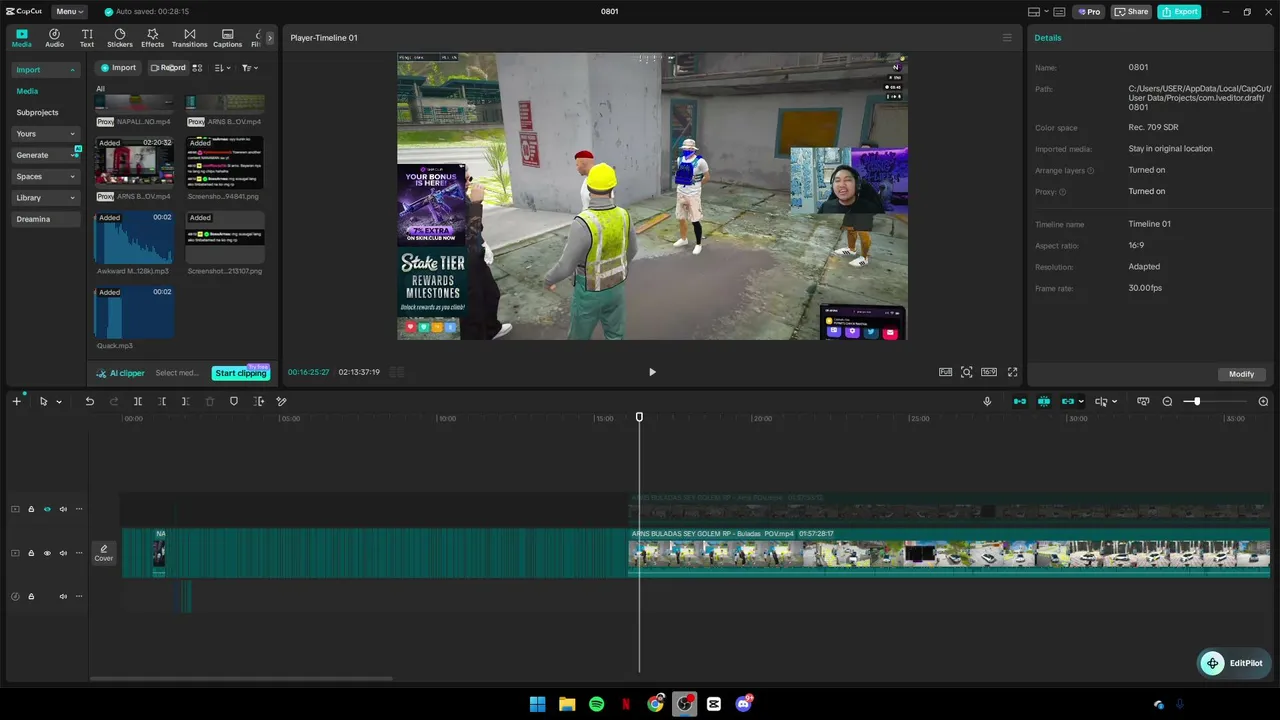Click the Modify button in Details

[1241, 374]
